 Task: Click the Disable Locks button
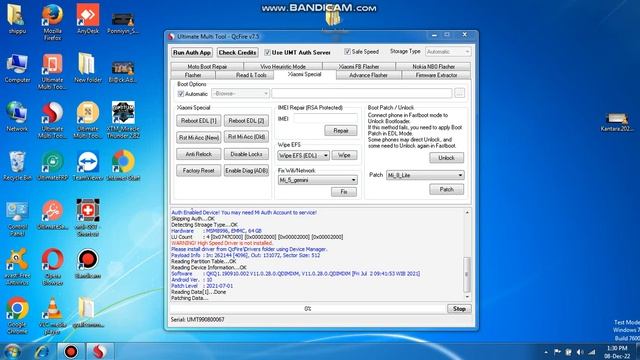tap(246, 154)
